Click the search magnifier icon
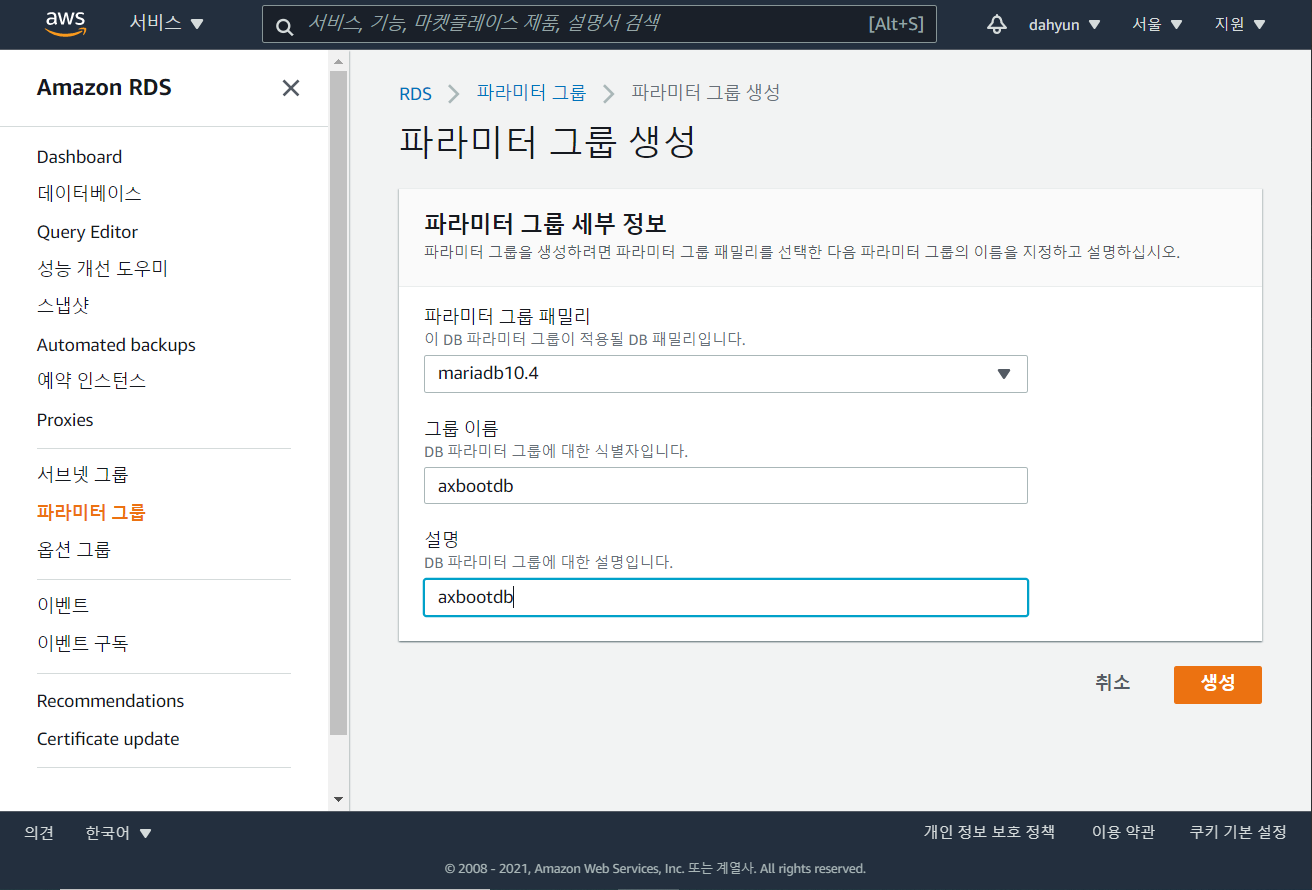1312x890 pixels. (x=285, y=25)
